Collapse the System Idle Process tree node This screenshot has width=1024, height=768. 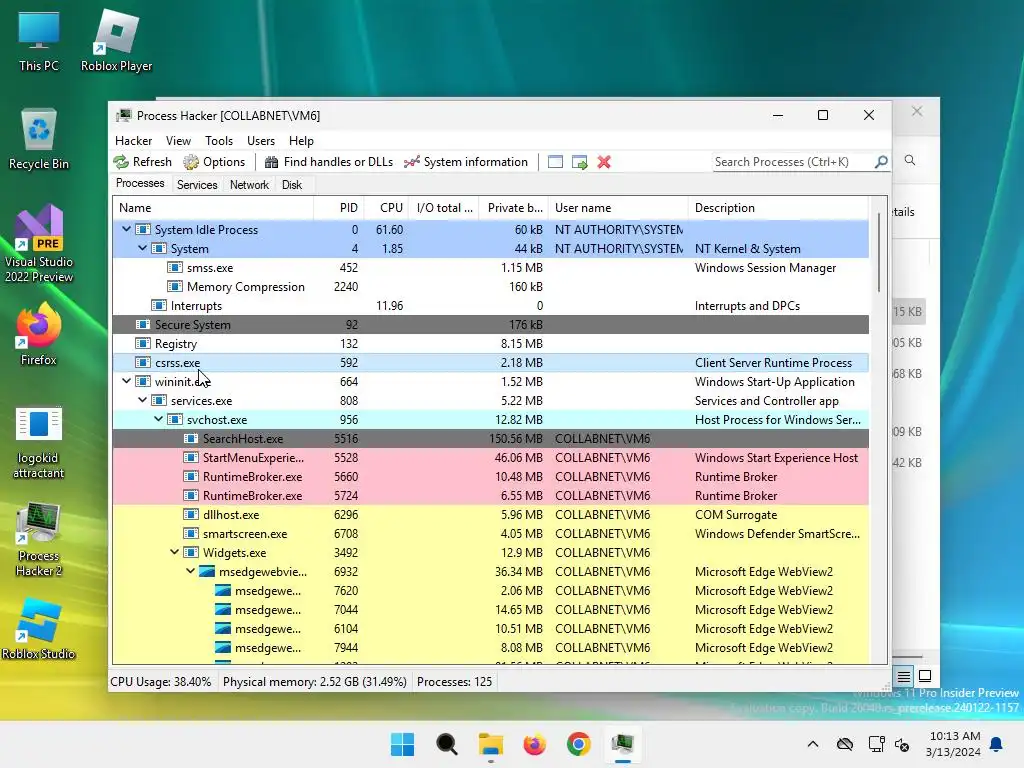(127, 229)
